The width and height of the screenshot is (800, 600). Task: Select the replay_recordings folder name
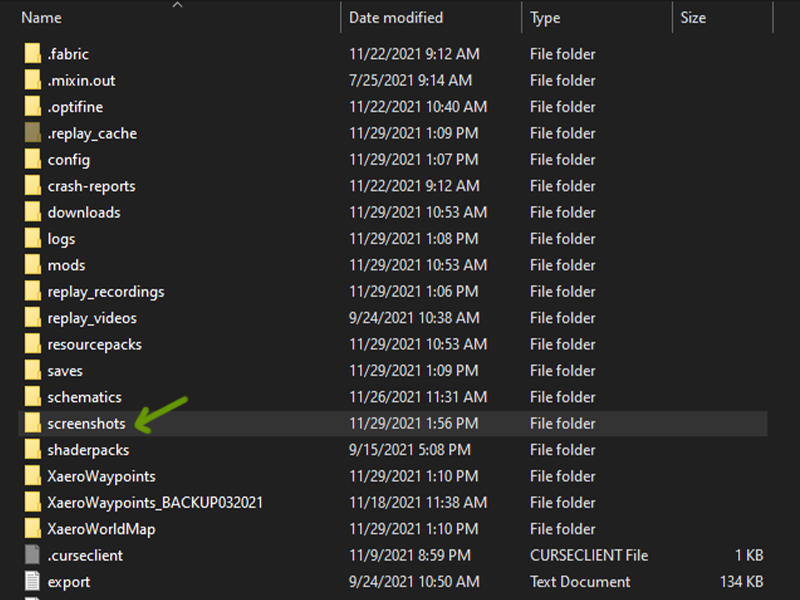(x=106, y=291)
